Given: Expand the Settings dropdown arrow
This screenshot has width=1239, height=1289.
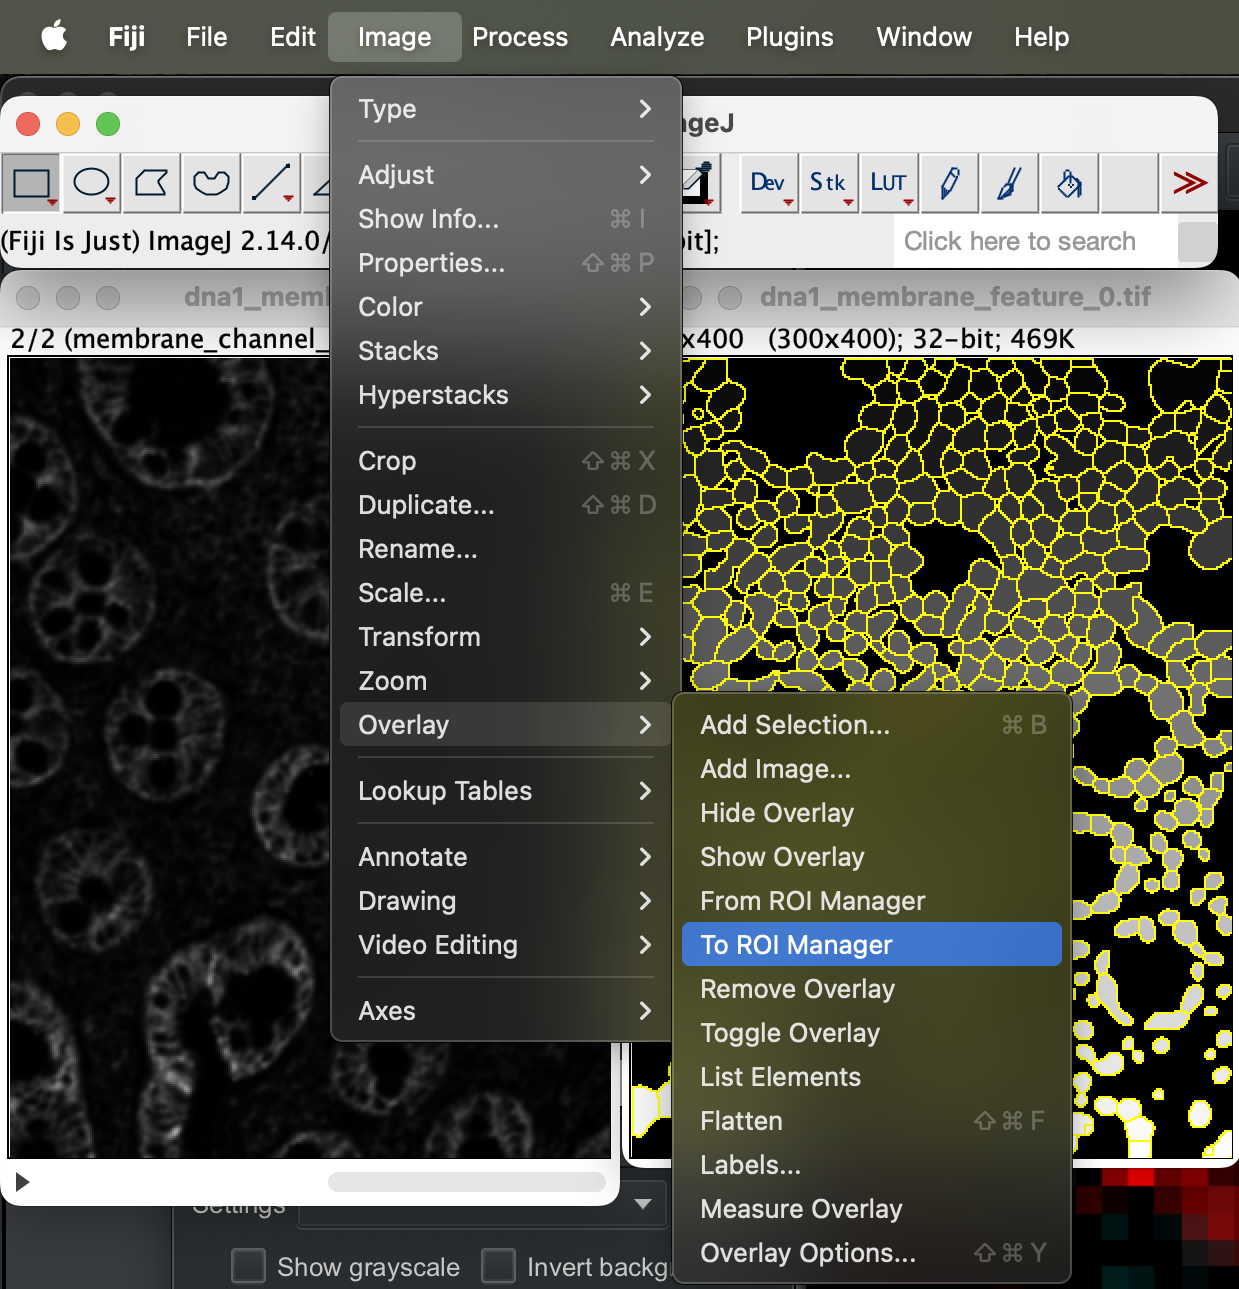Looking at the screenshot, I should (643, 1204).
